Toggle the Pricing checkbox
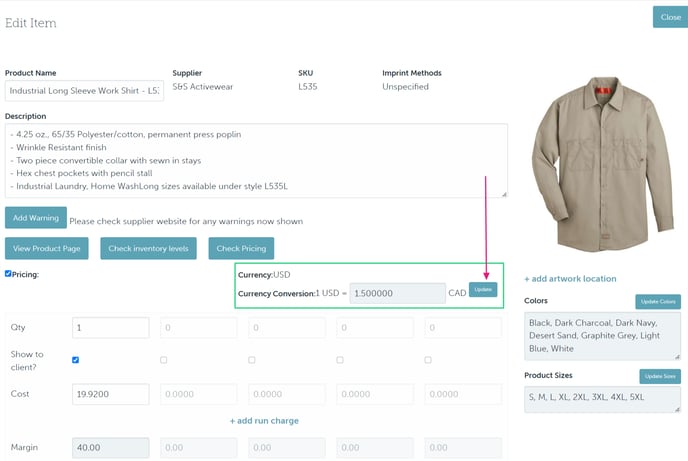 [x=8, y=274]
